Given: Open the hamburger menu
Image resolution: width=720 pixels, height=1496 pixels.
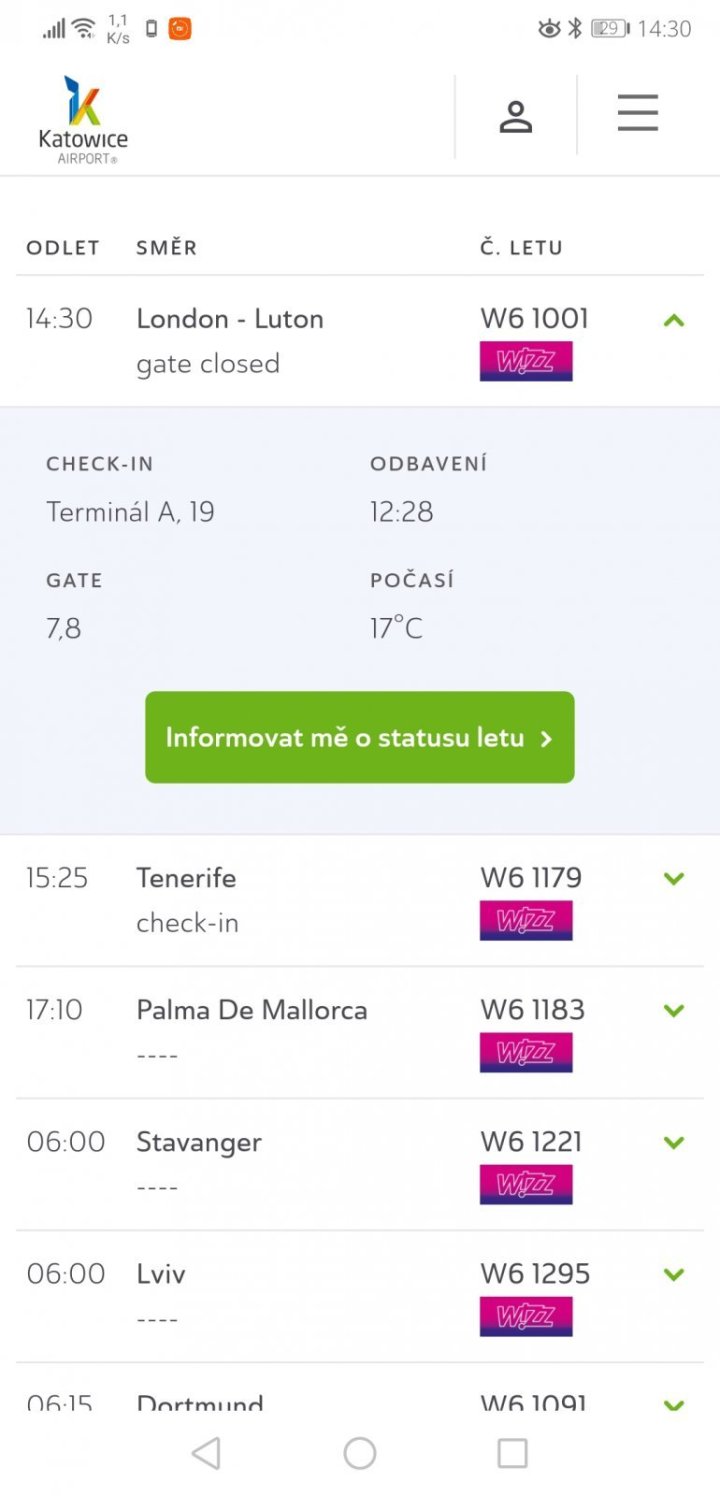Looking at the screenshot, I should point(637,113).
